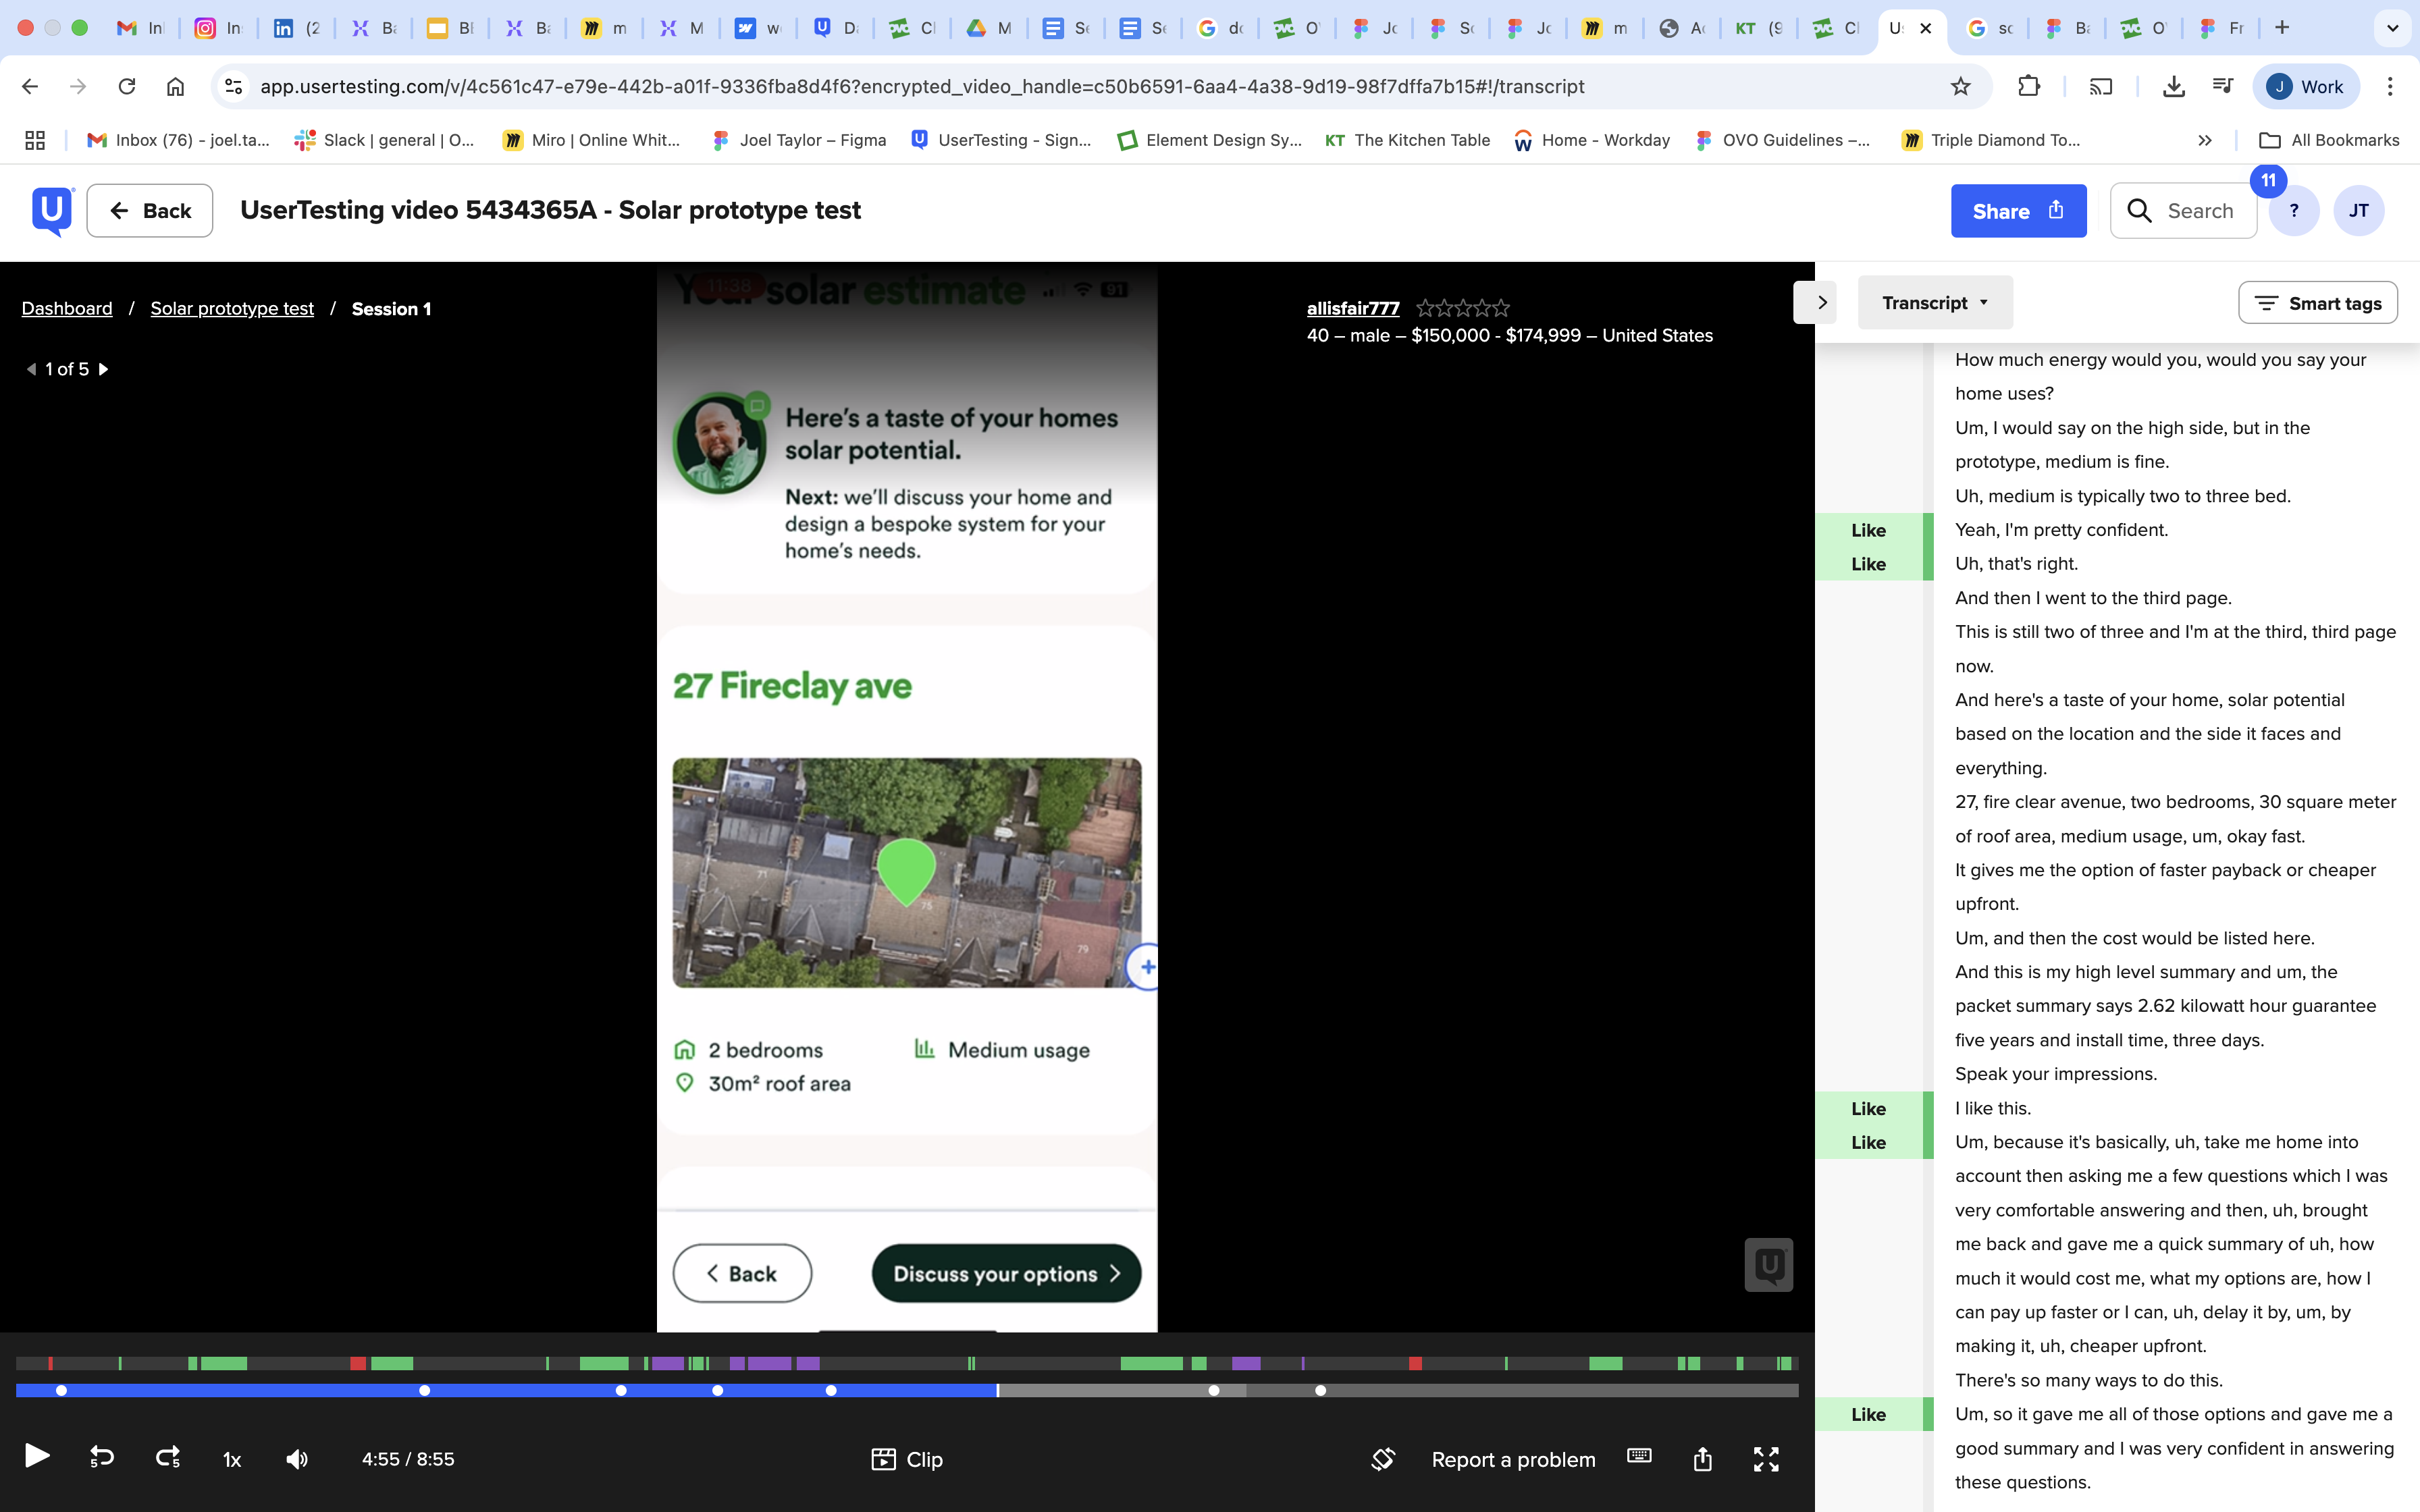2420x1512 pixels.
Task: Rewind video five seconds
Action: pyautogui.click(x=102, y=1458)
